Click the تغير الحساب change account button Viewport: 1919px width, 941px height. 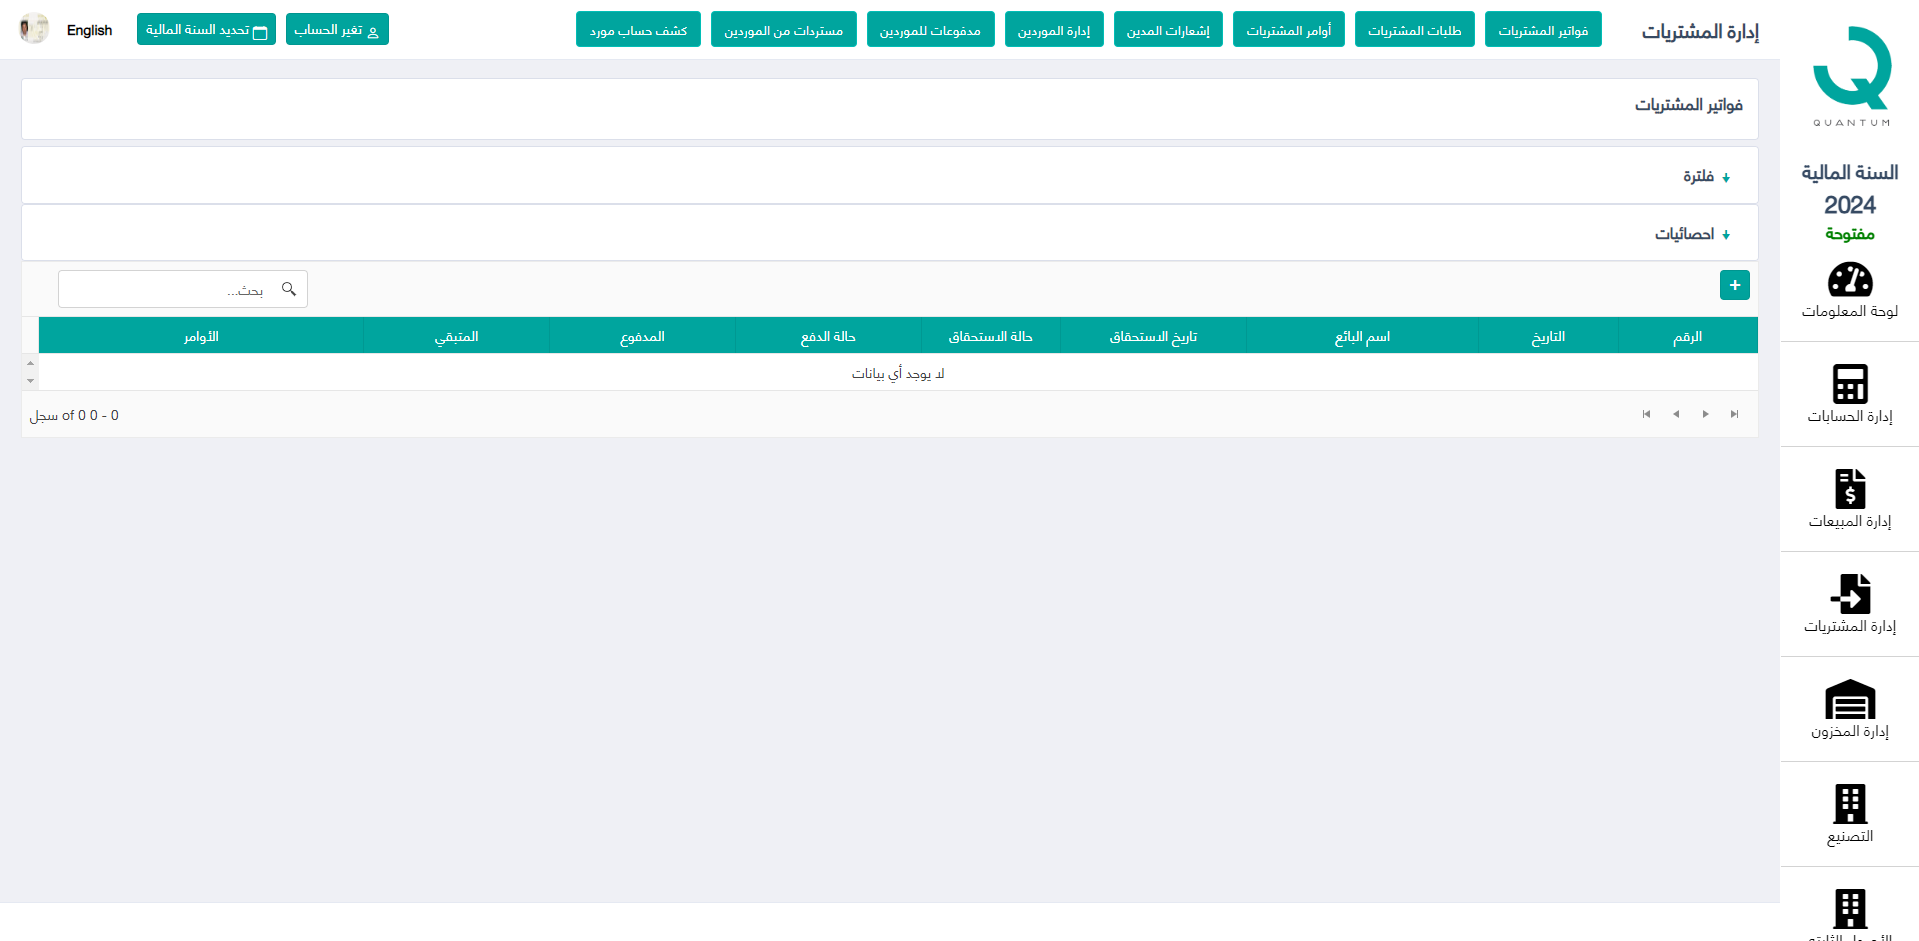pos(337,30)
